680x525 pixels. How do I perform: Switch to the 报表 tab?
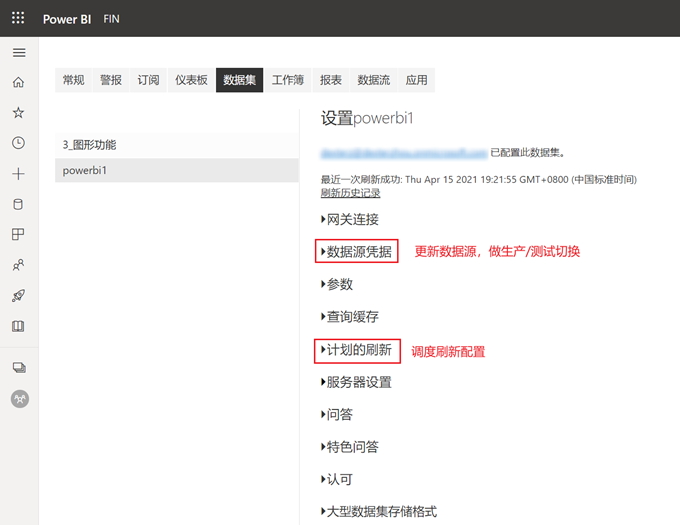coord(331,80)
